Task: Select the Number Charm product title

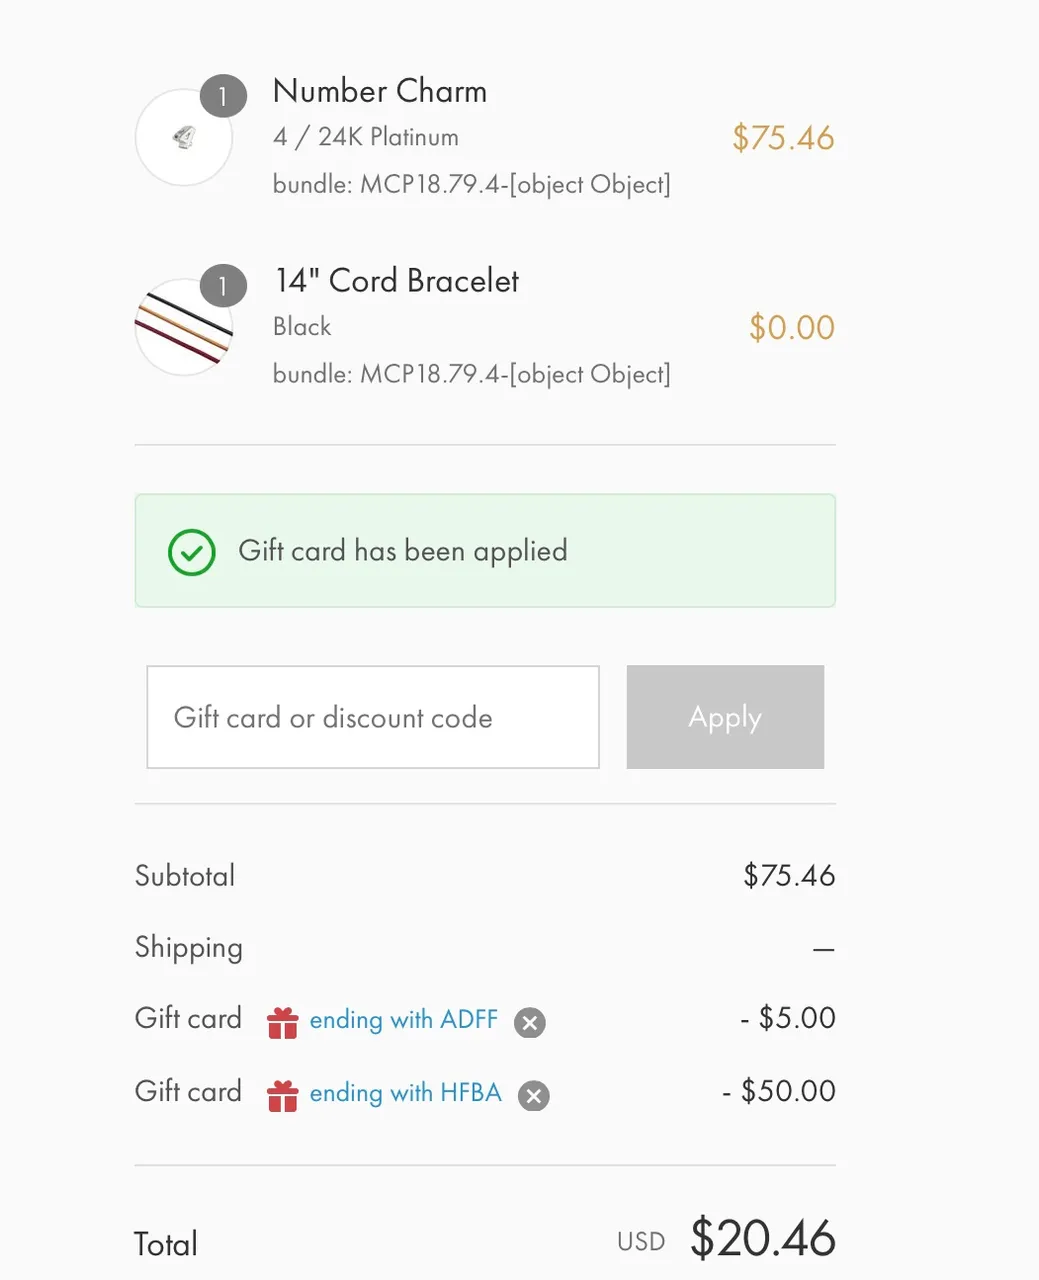Action: tap(380, 91)
